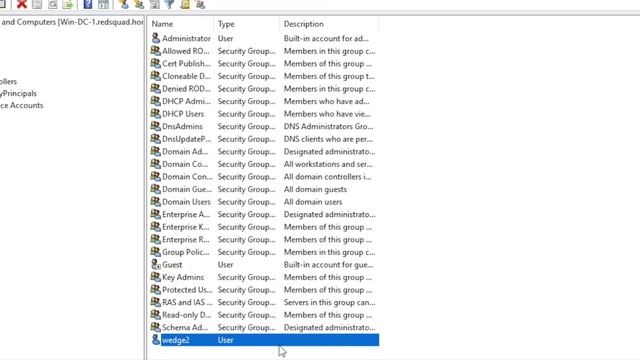Viewport: 640px width, 360px height.
Task: Click 'Built-in account for ad...' description
Action: pos(326,38)
